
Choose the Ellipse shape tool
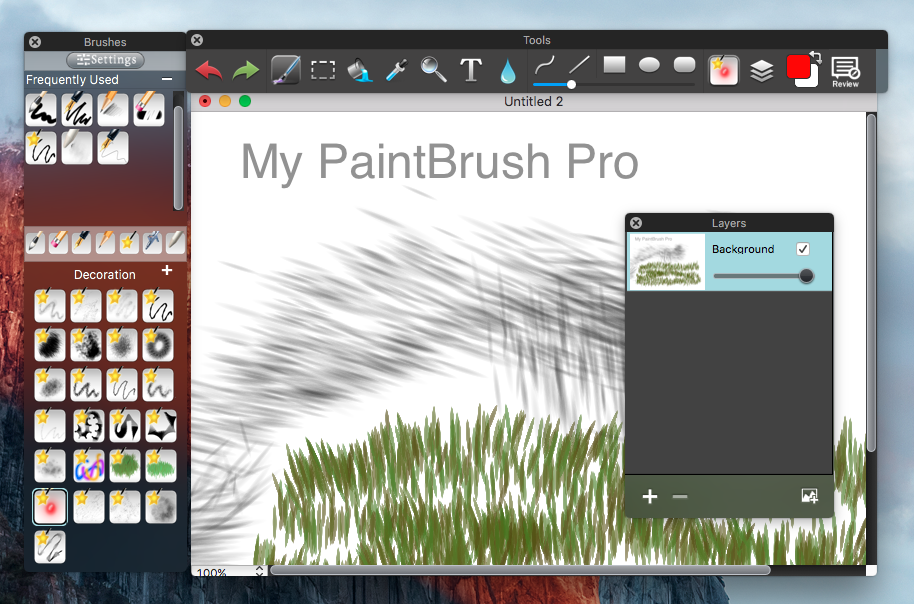(x=649, y=65)
